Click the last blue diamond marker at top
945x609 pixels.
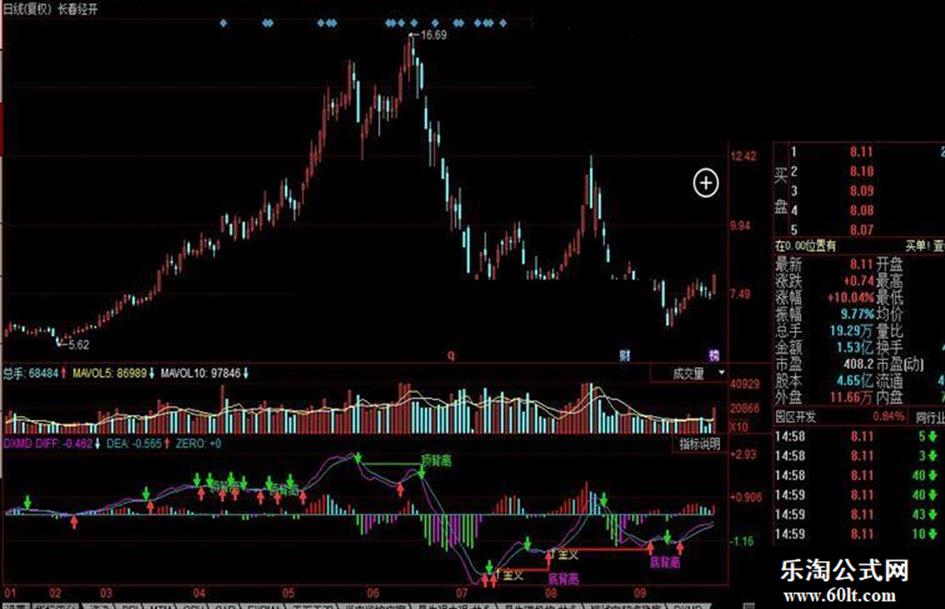coord(503,24)
